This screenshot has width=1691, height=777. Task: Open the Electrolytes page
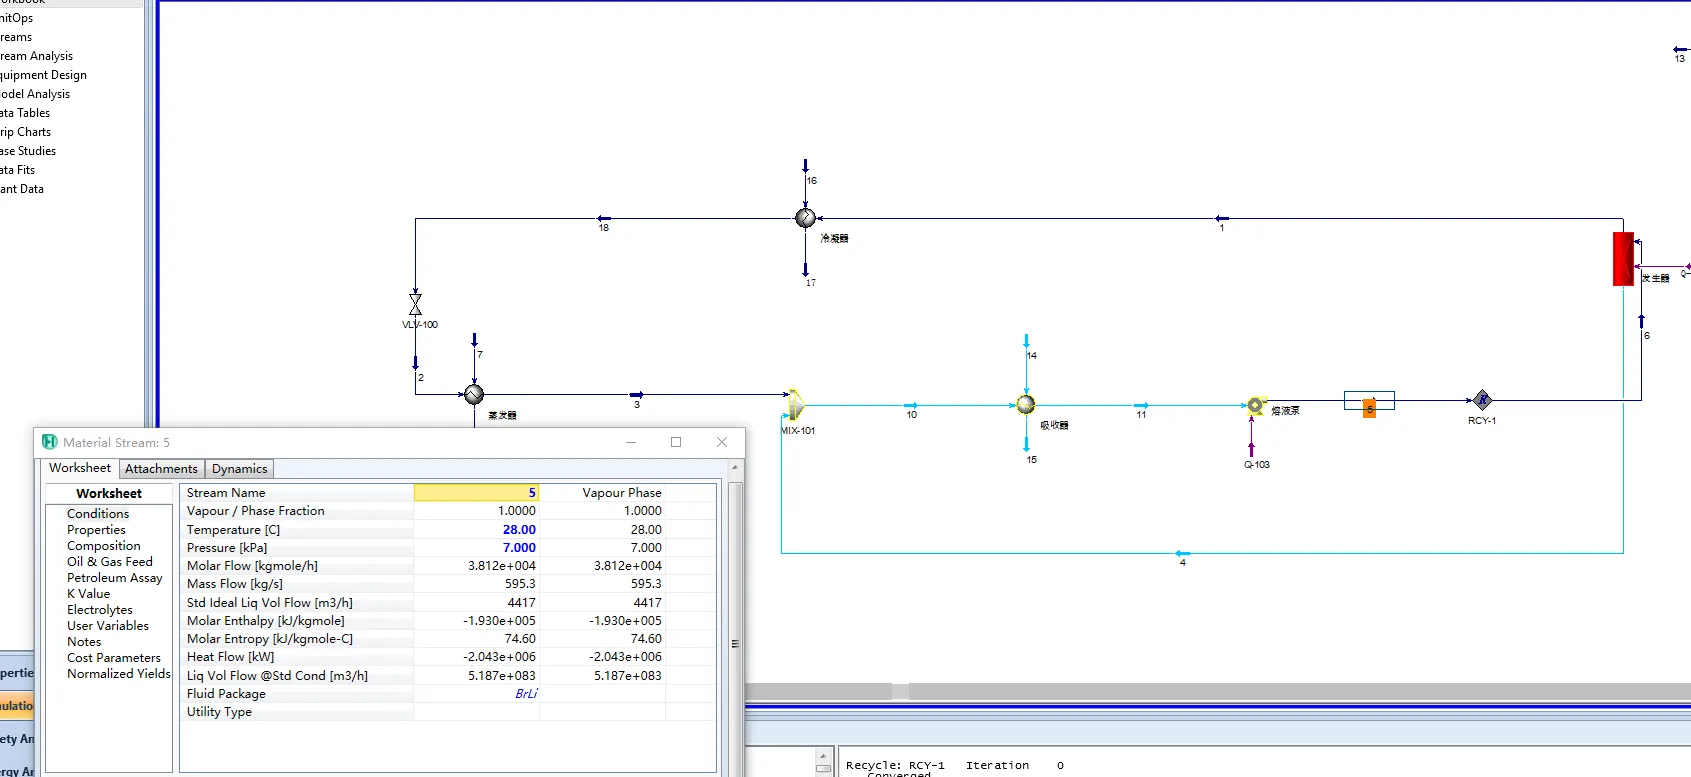coord(100,610)
